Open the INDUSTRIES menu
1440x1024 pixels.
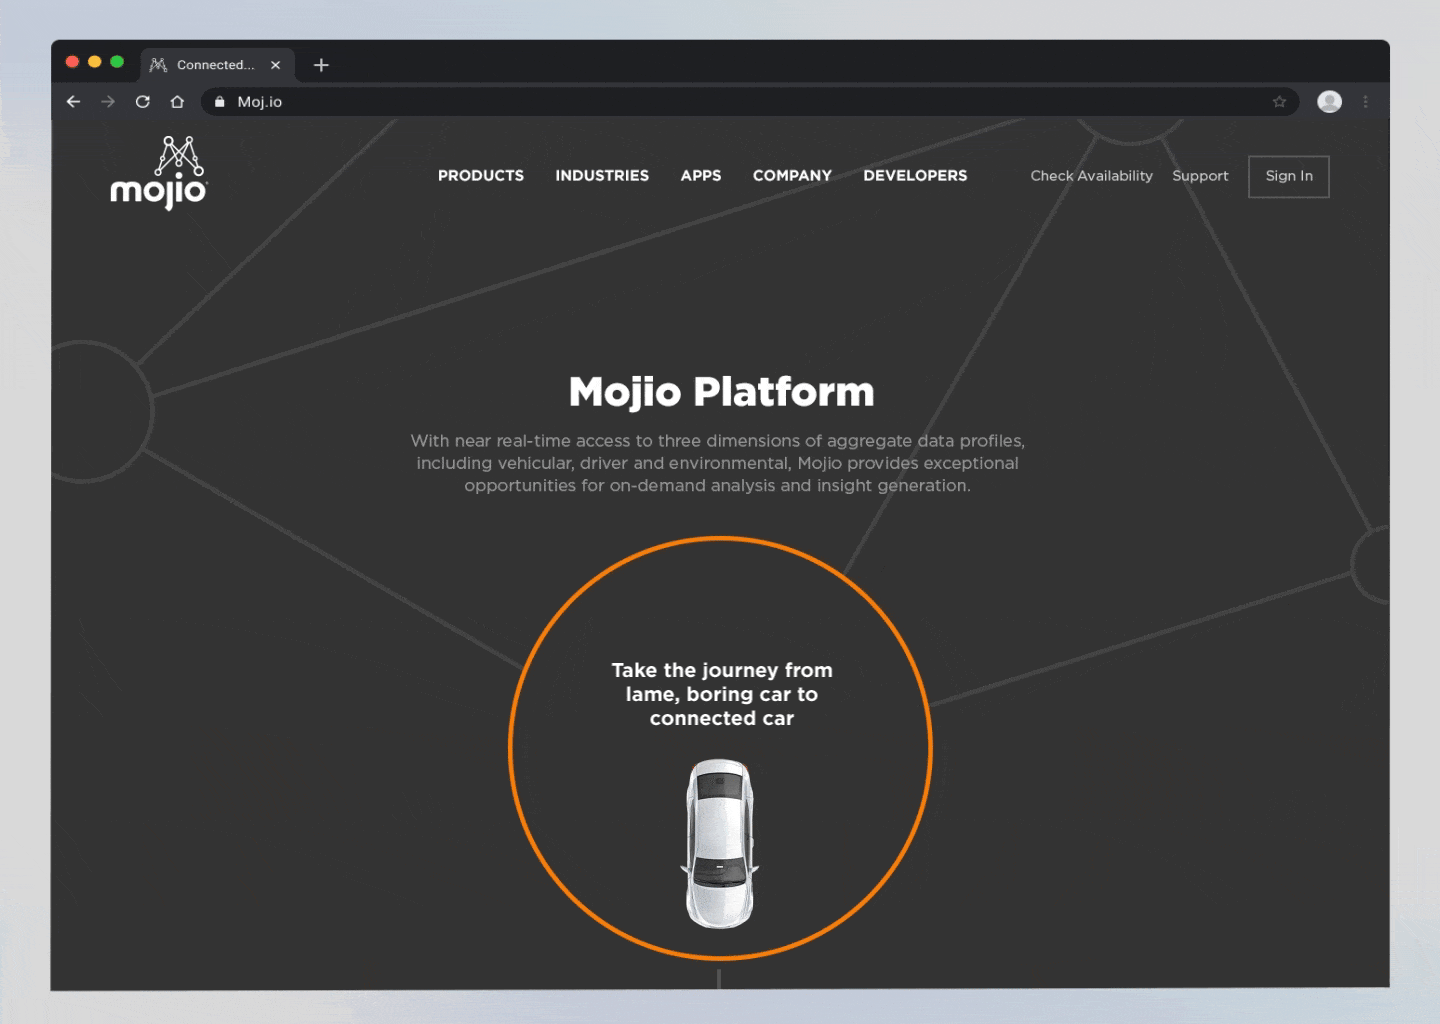[602, 175]
